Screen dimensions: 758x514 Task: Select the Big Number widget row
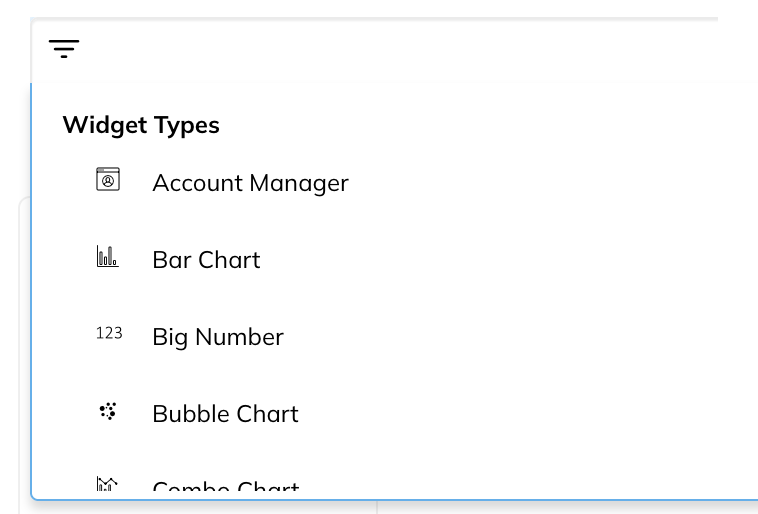coord(394,337)
